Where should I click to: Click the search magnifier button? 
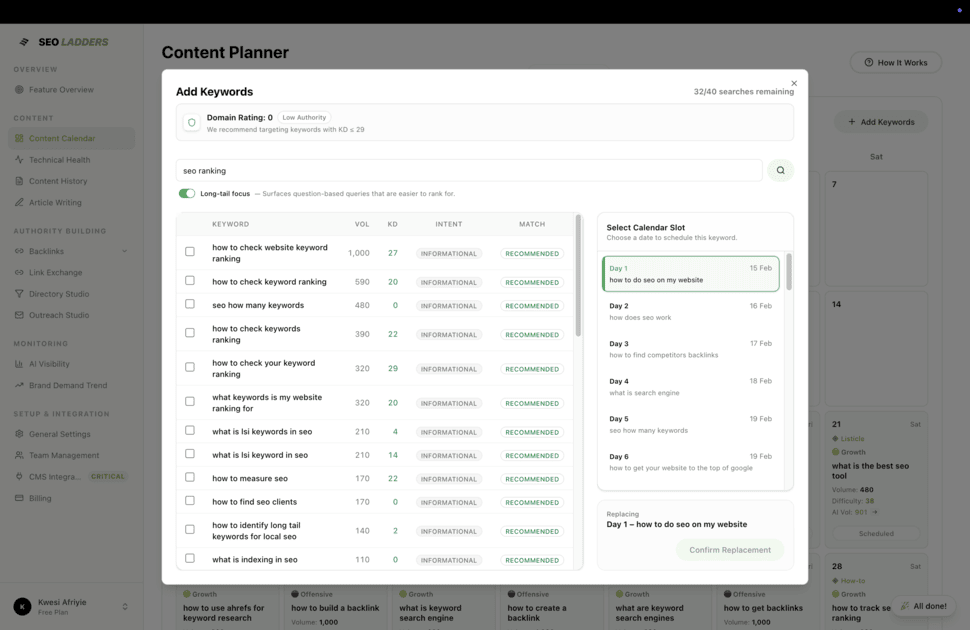[x=780, y=171]
